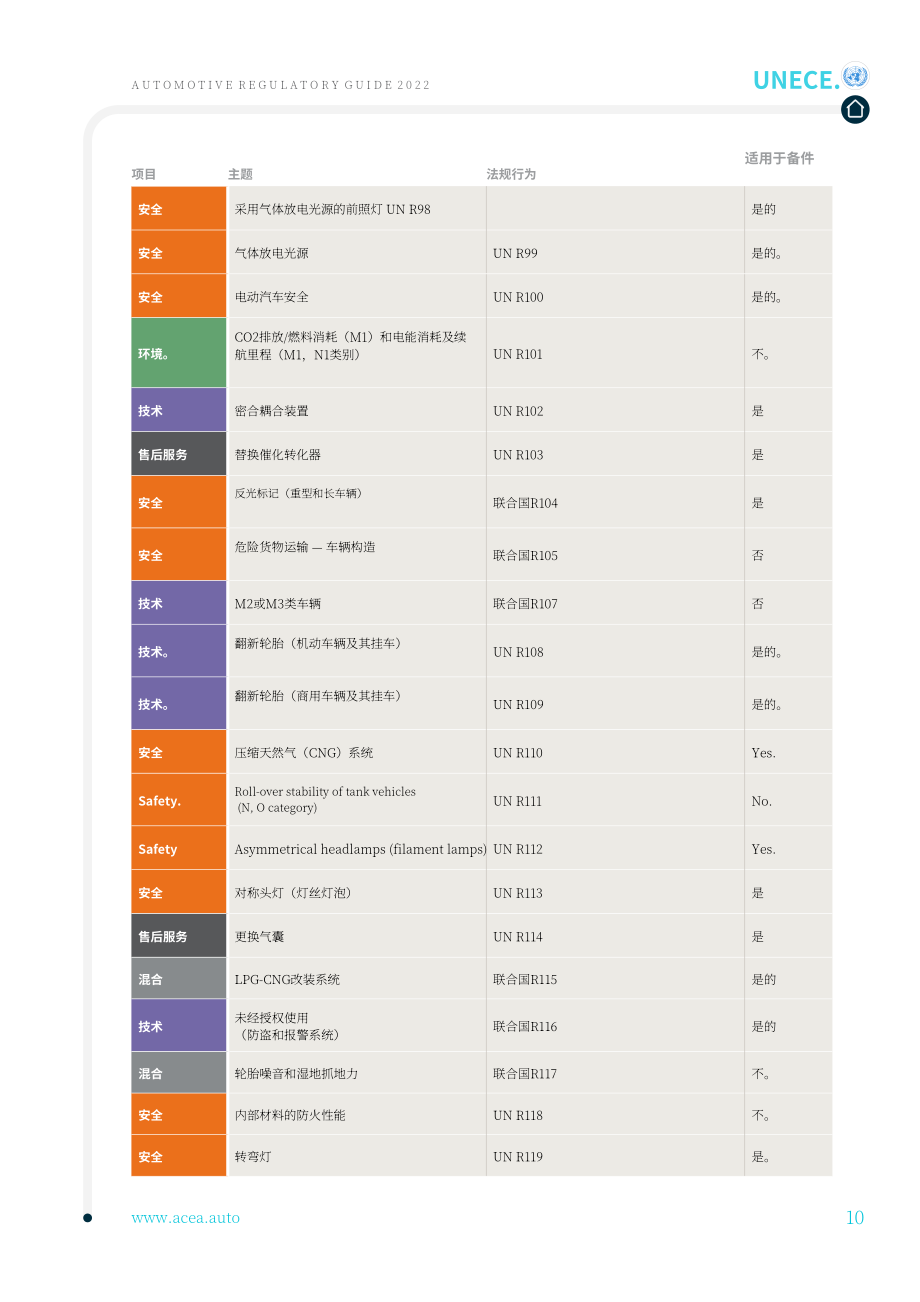The image size is (920, 1302).
Task: Click the page number 10
Action: coord(855,1217)
